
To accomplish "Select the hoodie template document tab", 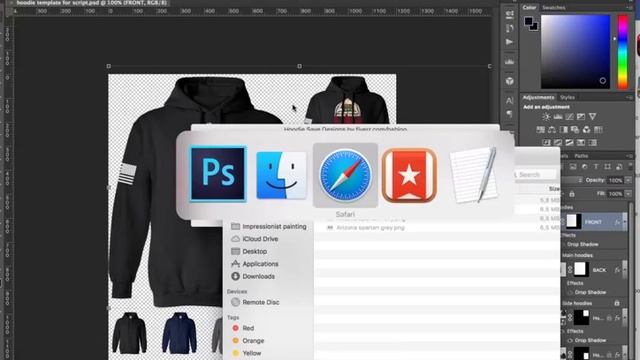I will click(91, 3).
